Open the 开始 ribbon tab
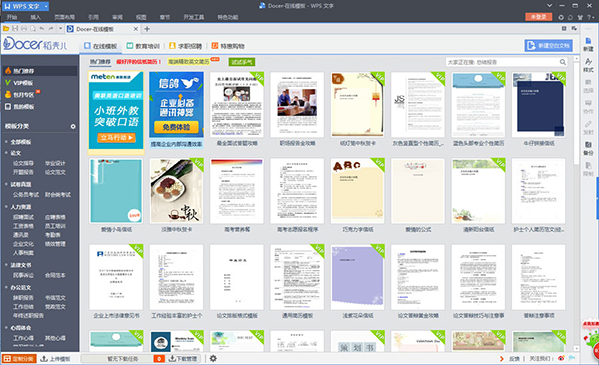599x365 pixels. pyautogui.click(x=12, y=17)
